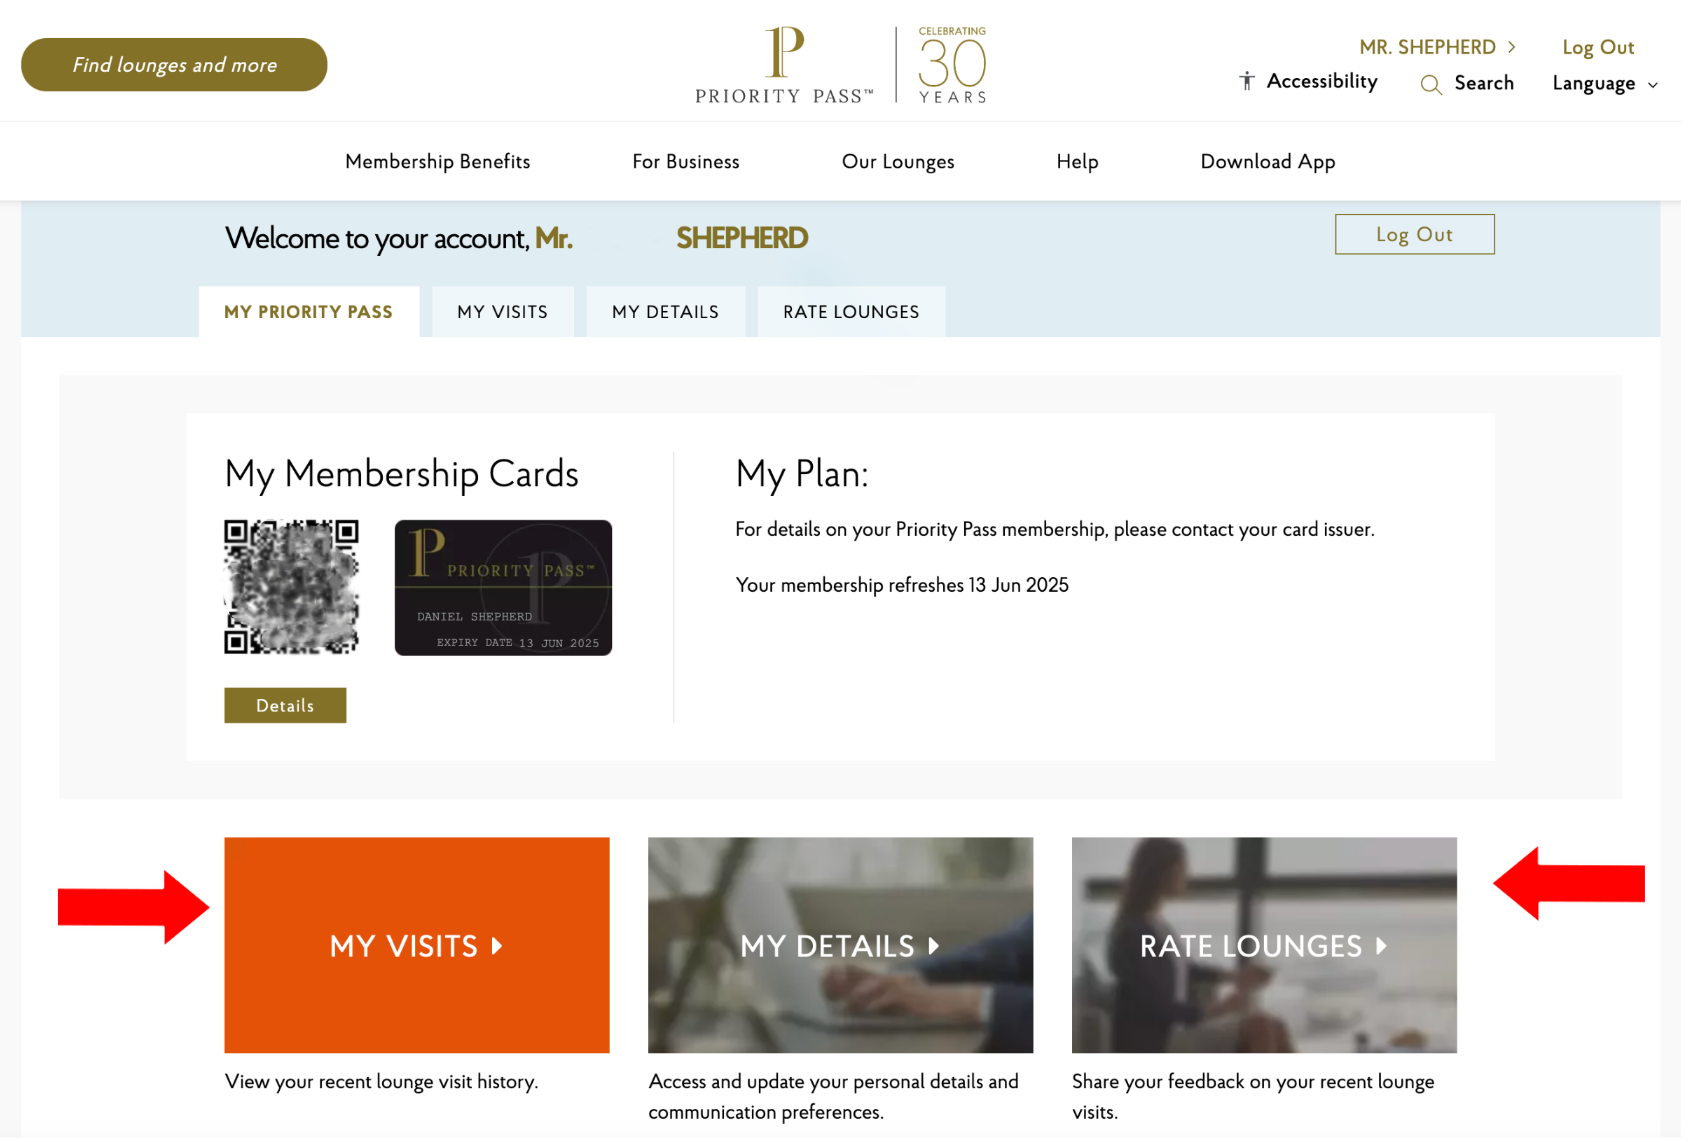Click the Log Out button

[1414, 234]
